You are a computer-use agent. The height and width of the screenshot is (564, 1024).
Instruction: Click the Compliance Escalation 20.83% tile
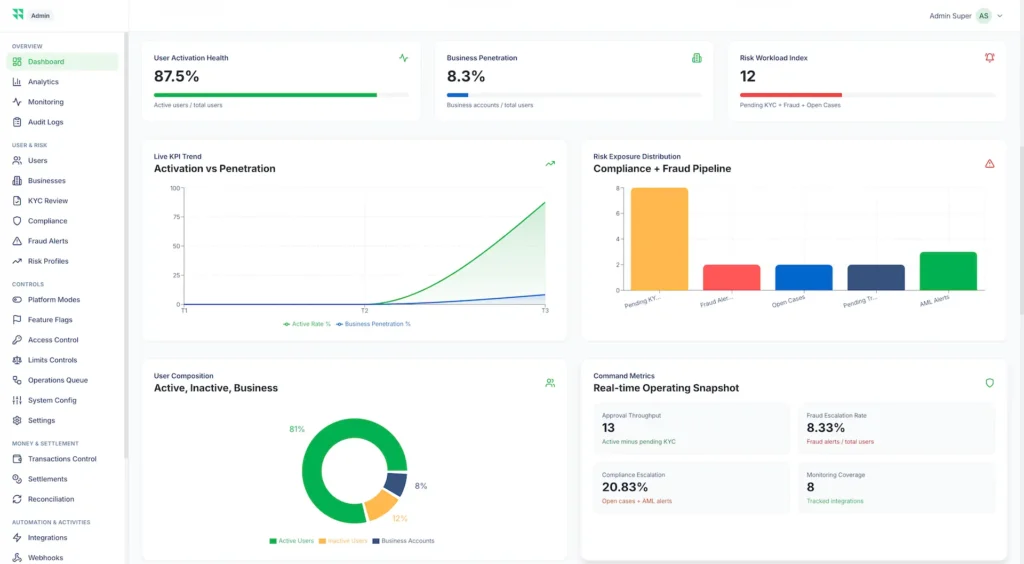[x=691, y=488]
